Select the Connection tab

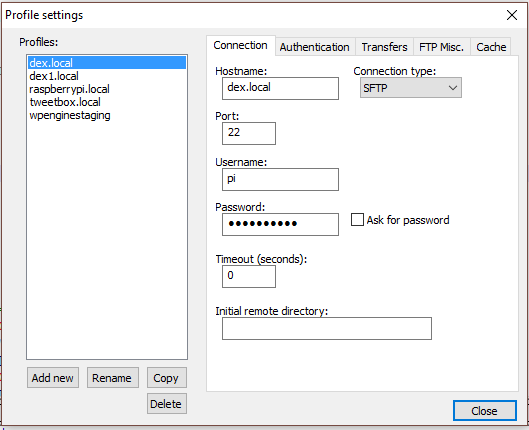coord(241,45)
